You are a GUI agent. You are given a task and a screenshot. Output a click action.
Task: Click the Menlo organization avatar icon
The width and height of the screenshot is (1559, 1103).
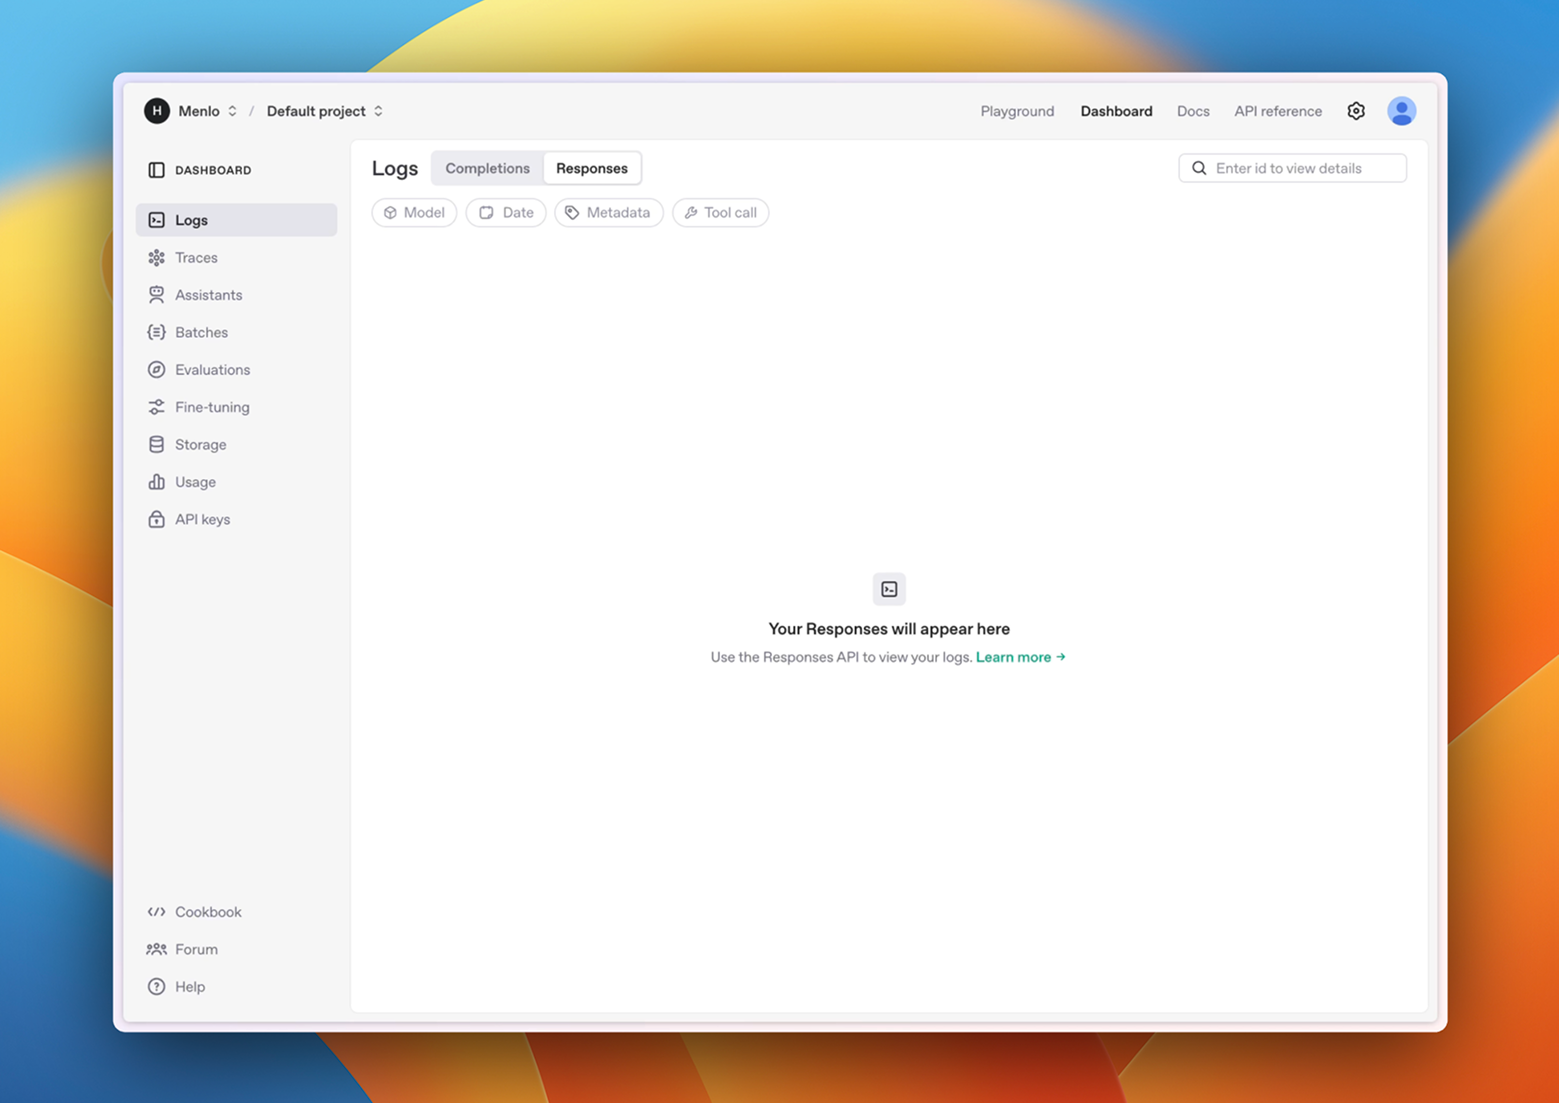point(157,111)
